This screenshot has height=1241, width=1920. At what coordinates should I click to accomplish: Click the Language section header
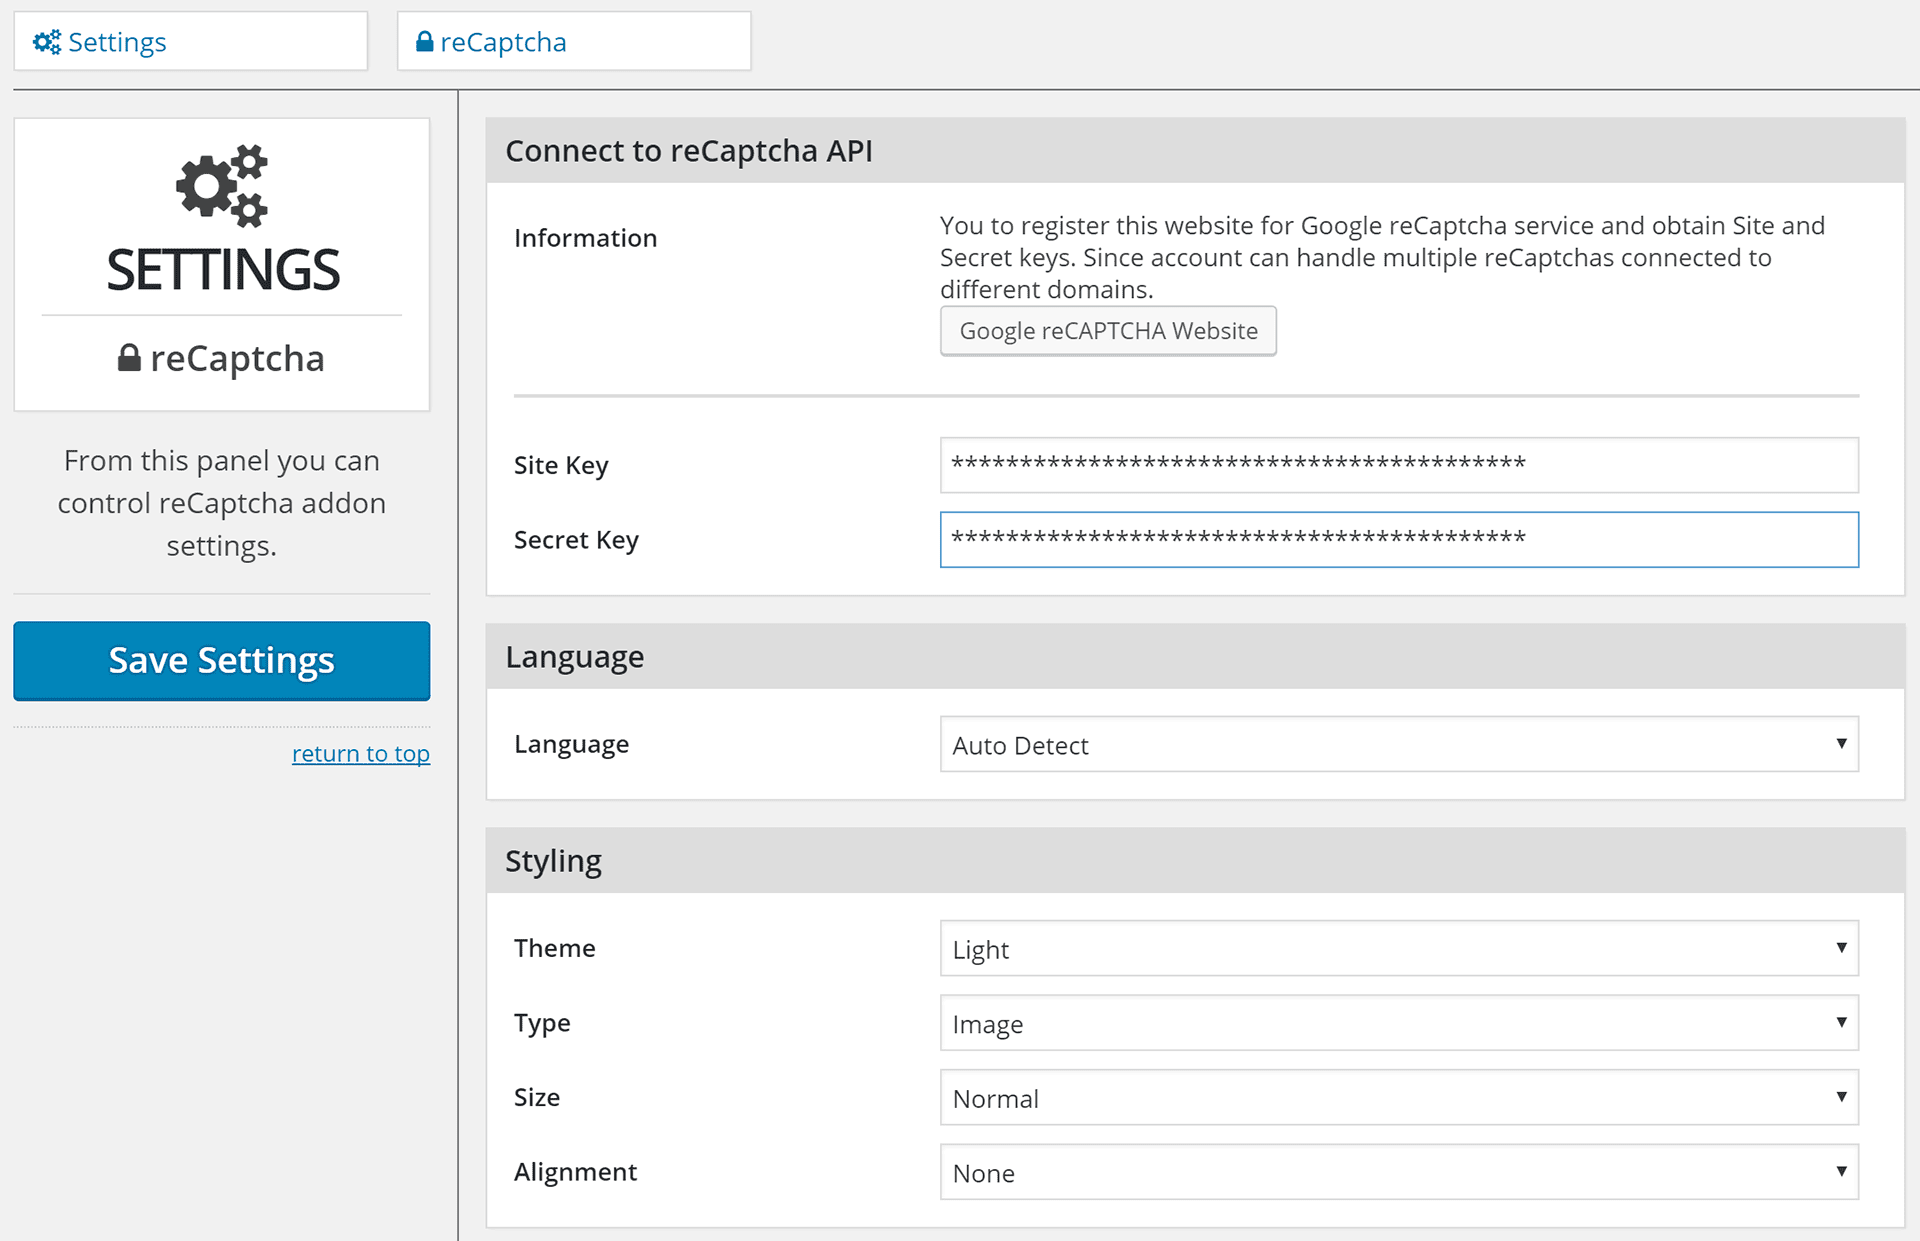tap(1195, 657)
